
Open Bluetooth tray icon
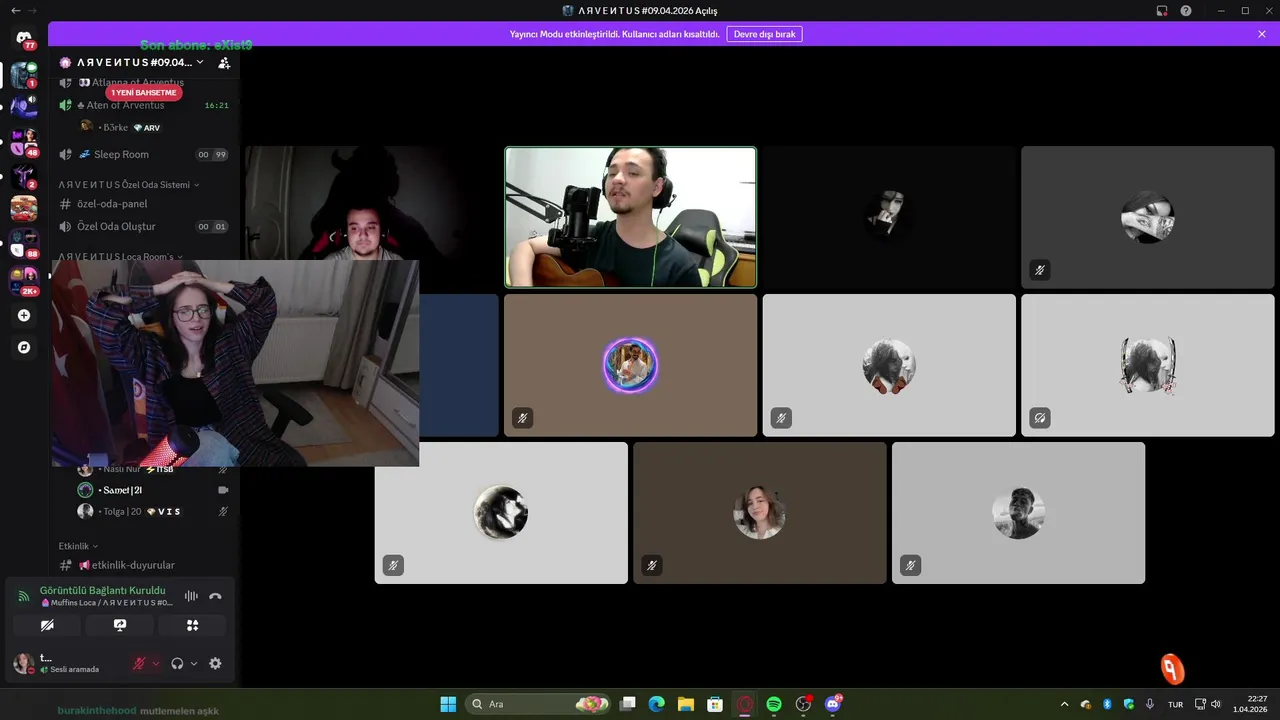[1107, 704]
